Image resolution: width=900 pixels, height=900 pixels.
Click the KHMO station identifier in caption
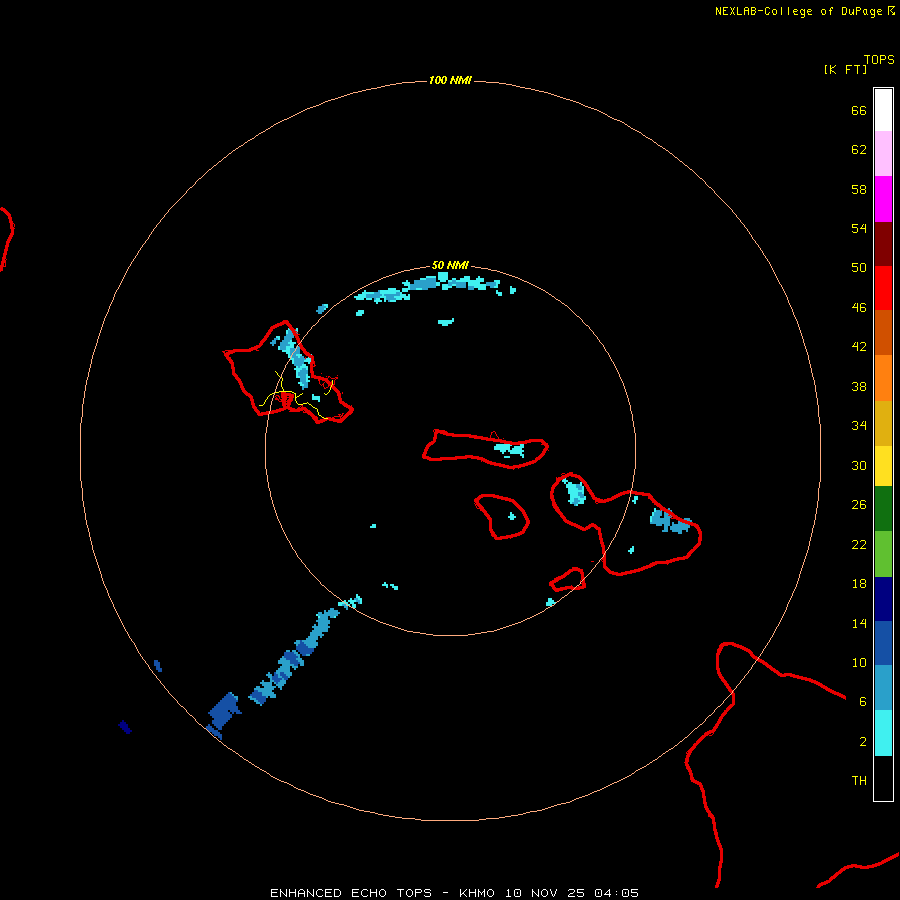coord(477,893)
